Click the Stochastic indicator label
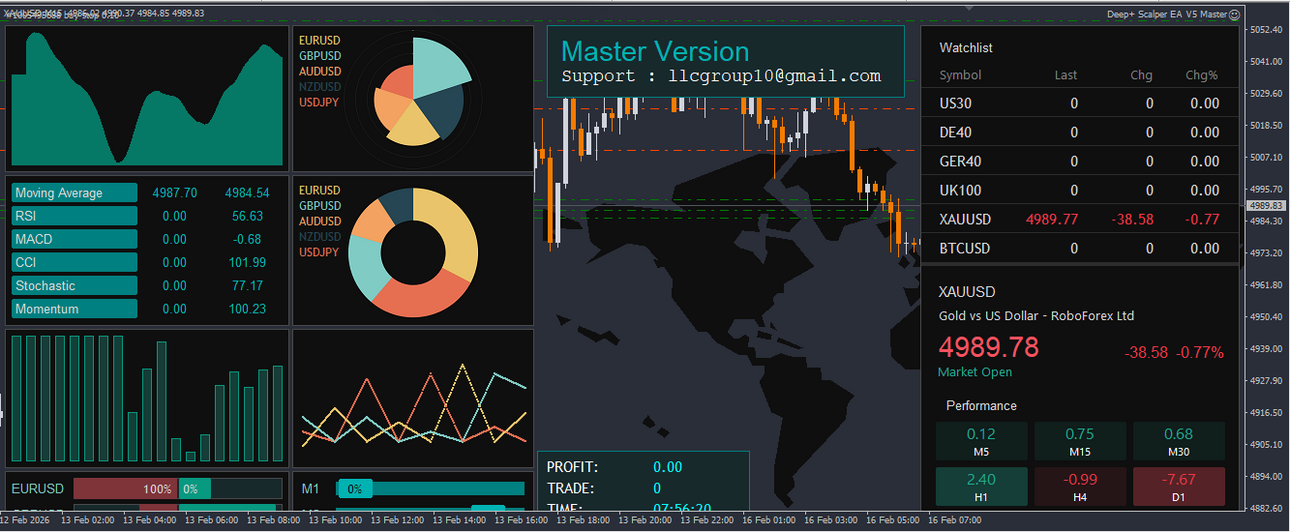This screenshot has height=532, width=1290. pos(73,285)
